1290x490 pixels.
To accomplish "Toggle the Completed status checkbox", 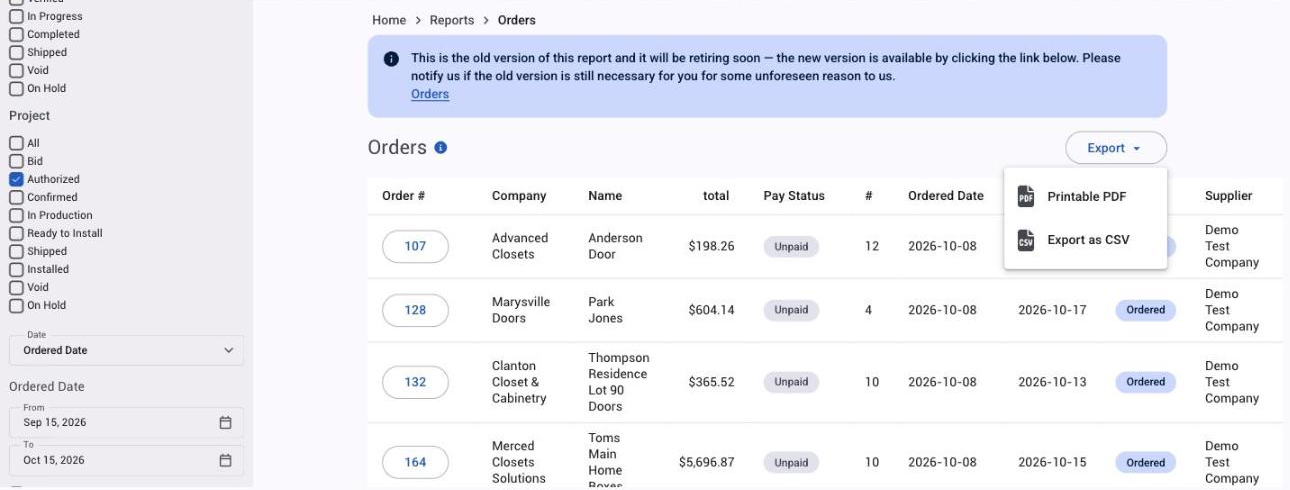I will [x=16, y=34].
